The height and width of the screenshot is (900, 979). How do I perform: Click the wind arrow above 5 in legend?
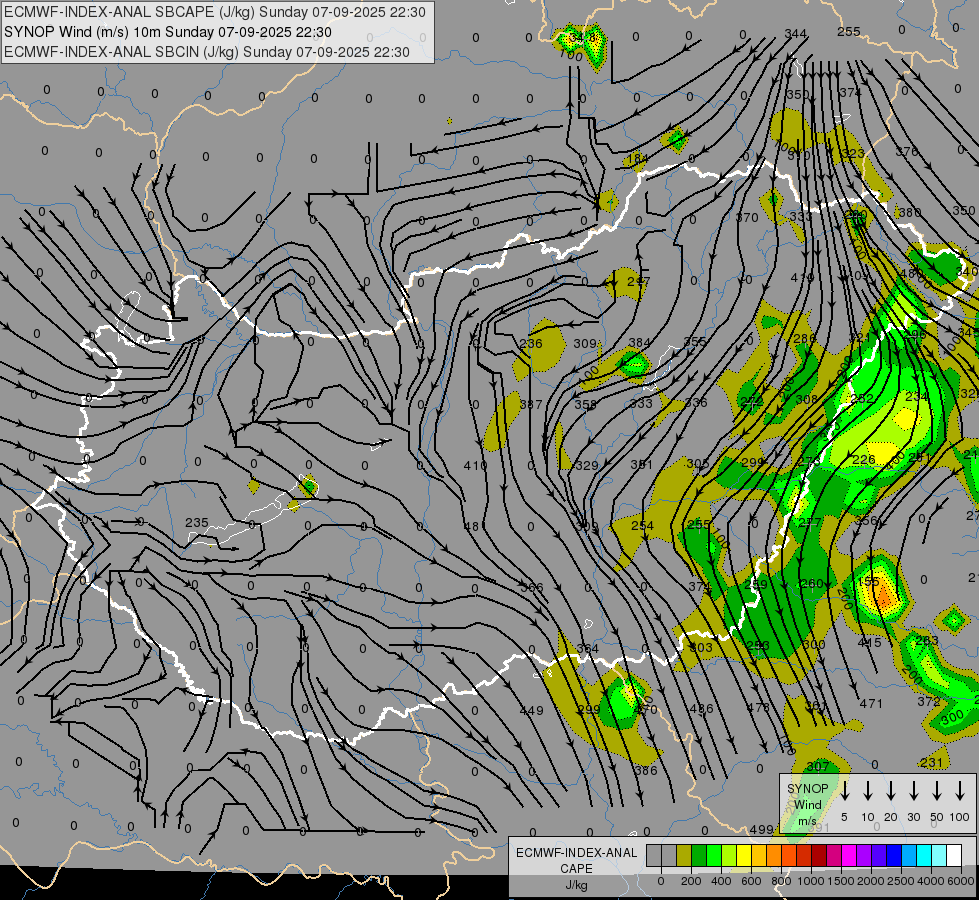point(845,791)
